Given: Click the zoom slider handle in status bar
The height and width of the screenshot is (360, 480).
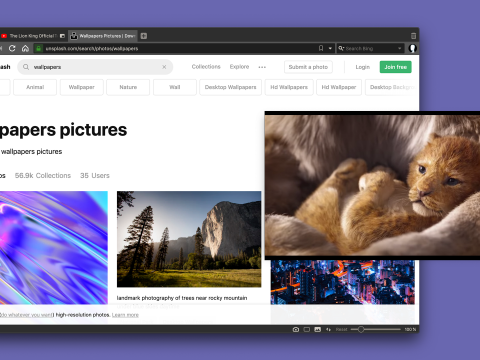Looking at the screenshot, I should [x=361, y=329].
